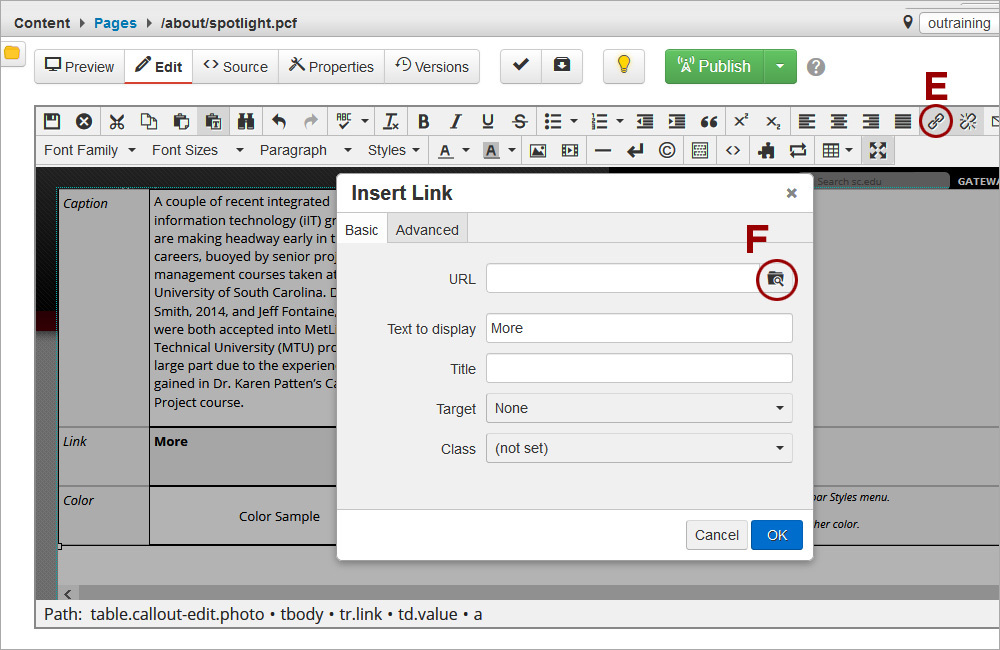This screenshot has height=650, width=1000.
Task: Toggle Superscript formatting
Action: (x=741, y=121)
